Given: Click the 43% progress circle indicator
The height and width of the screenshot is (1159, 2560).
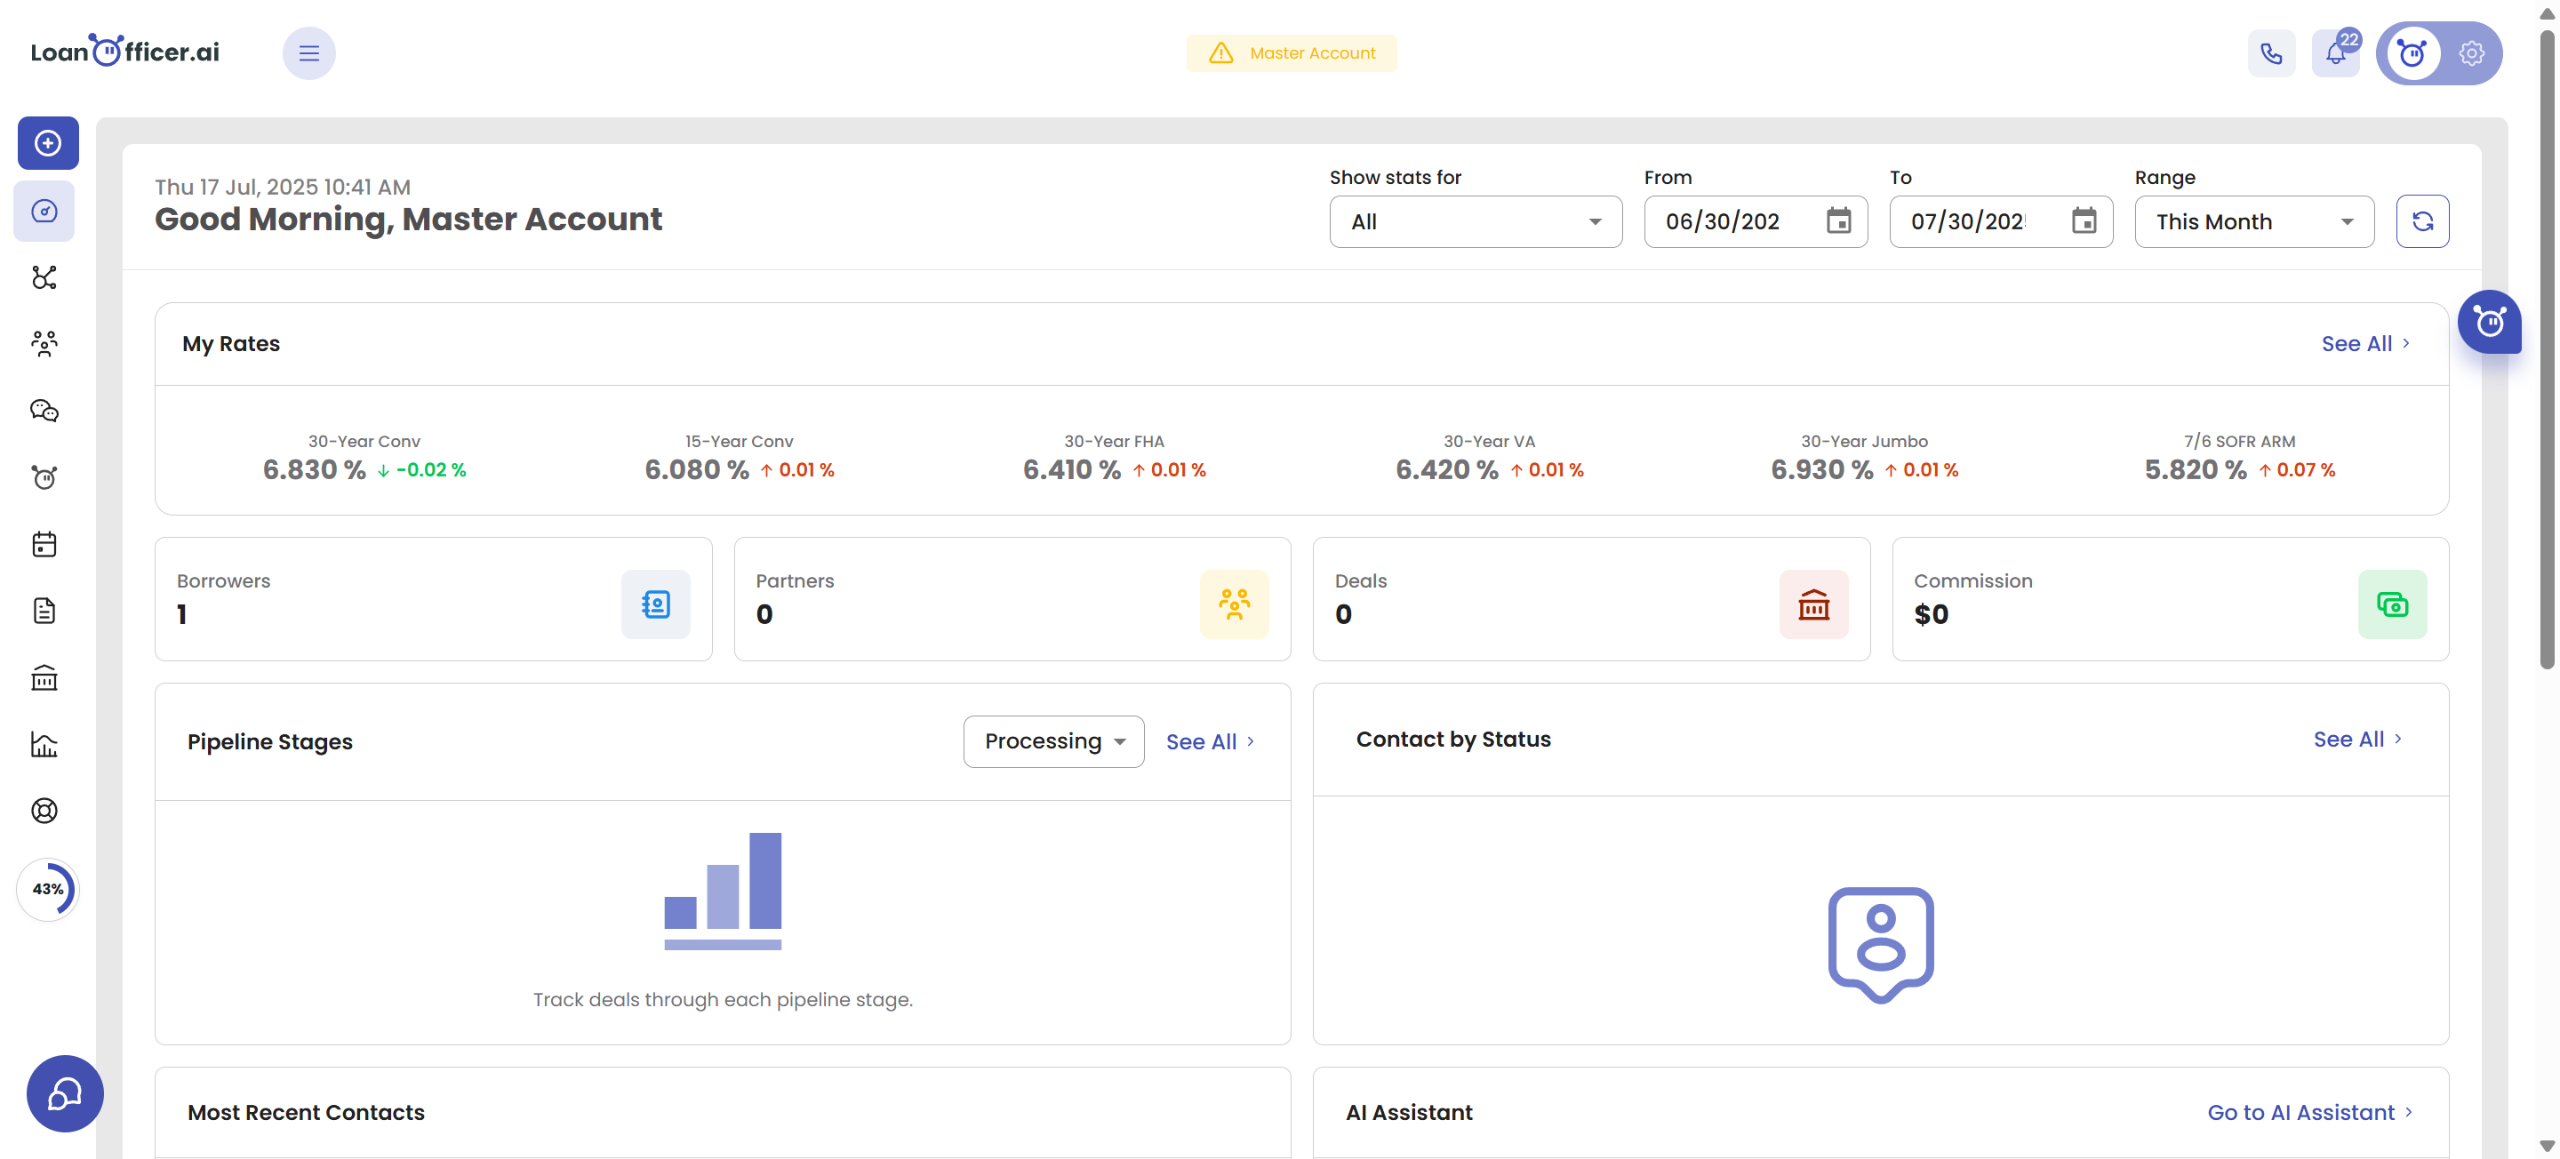Looking at the screenshot, I should [x=47, y=889].
